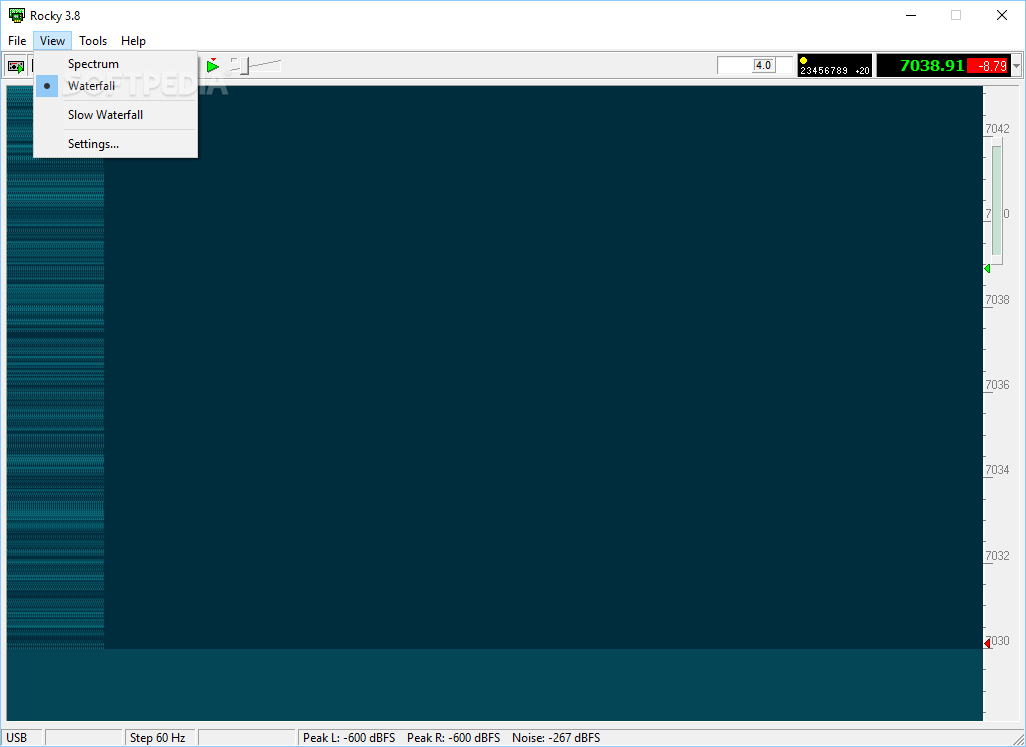Click the S-meter signal strength display
This screenshot has height=747, width=1026.
[x=835, y=65]
